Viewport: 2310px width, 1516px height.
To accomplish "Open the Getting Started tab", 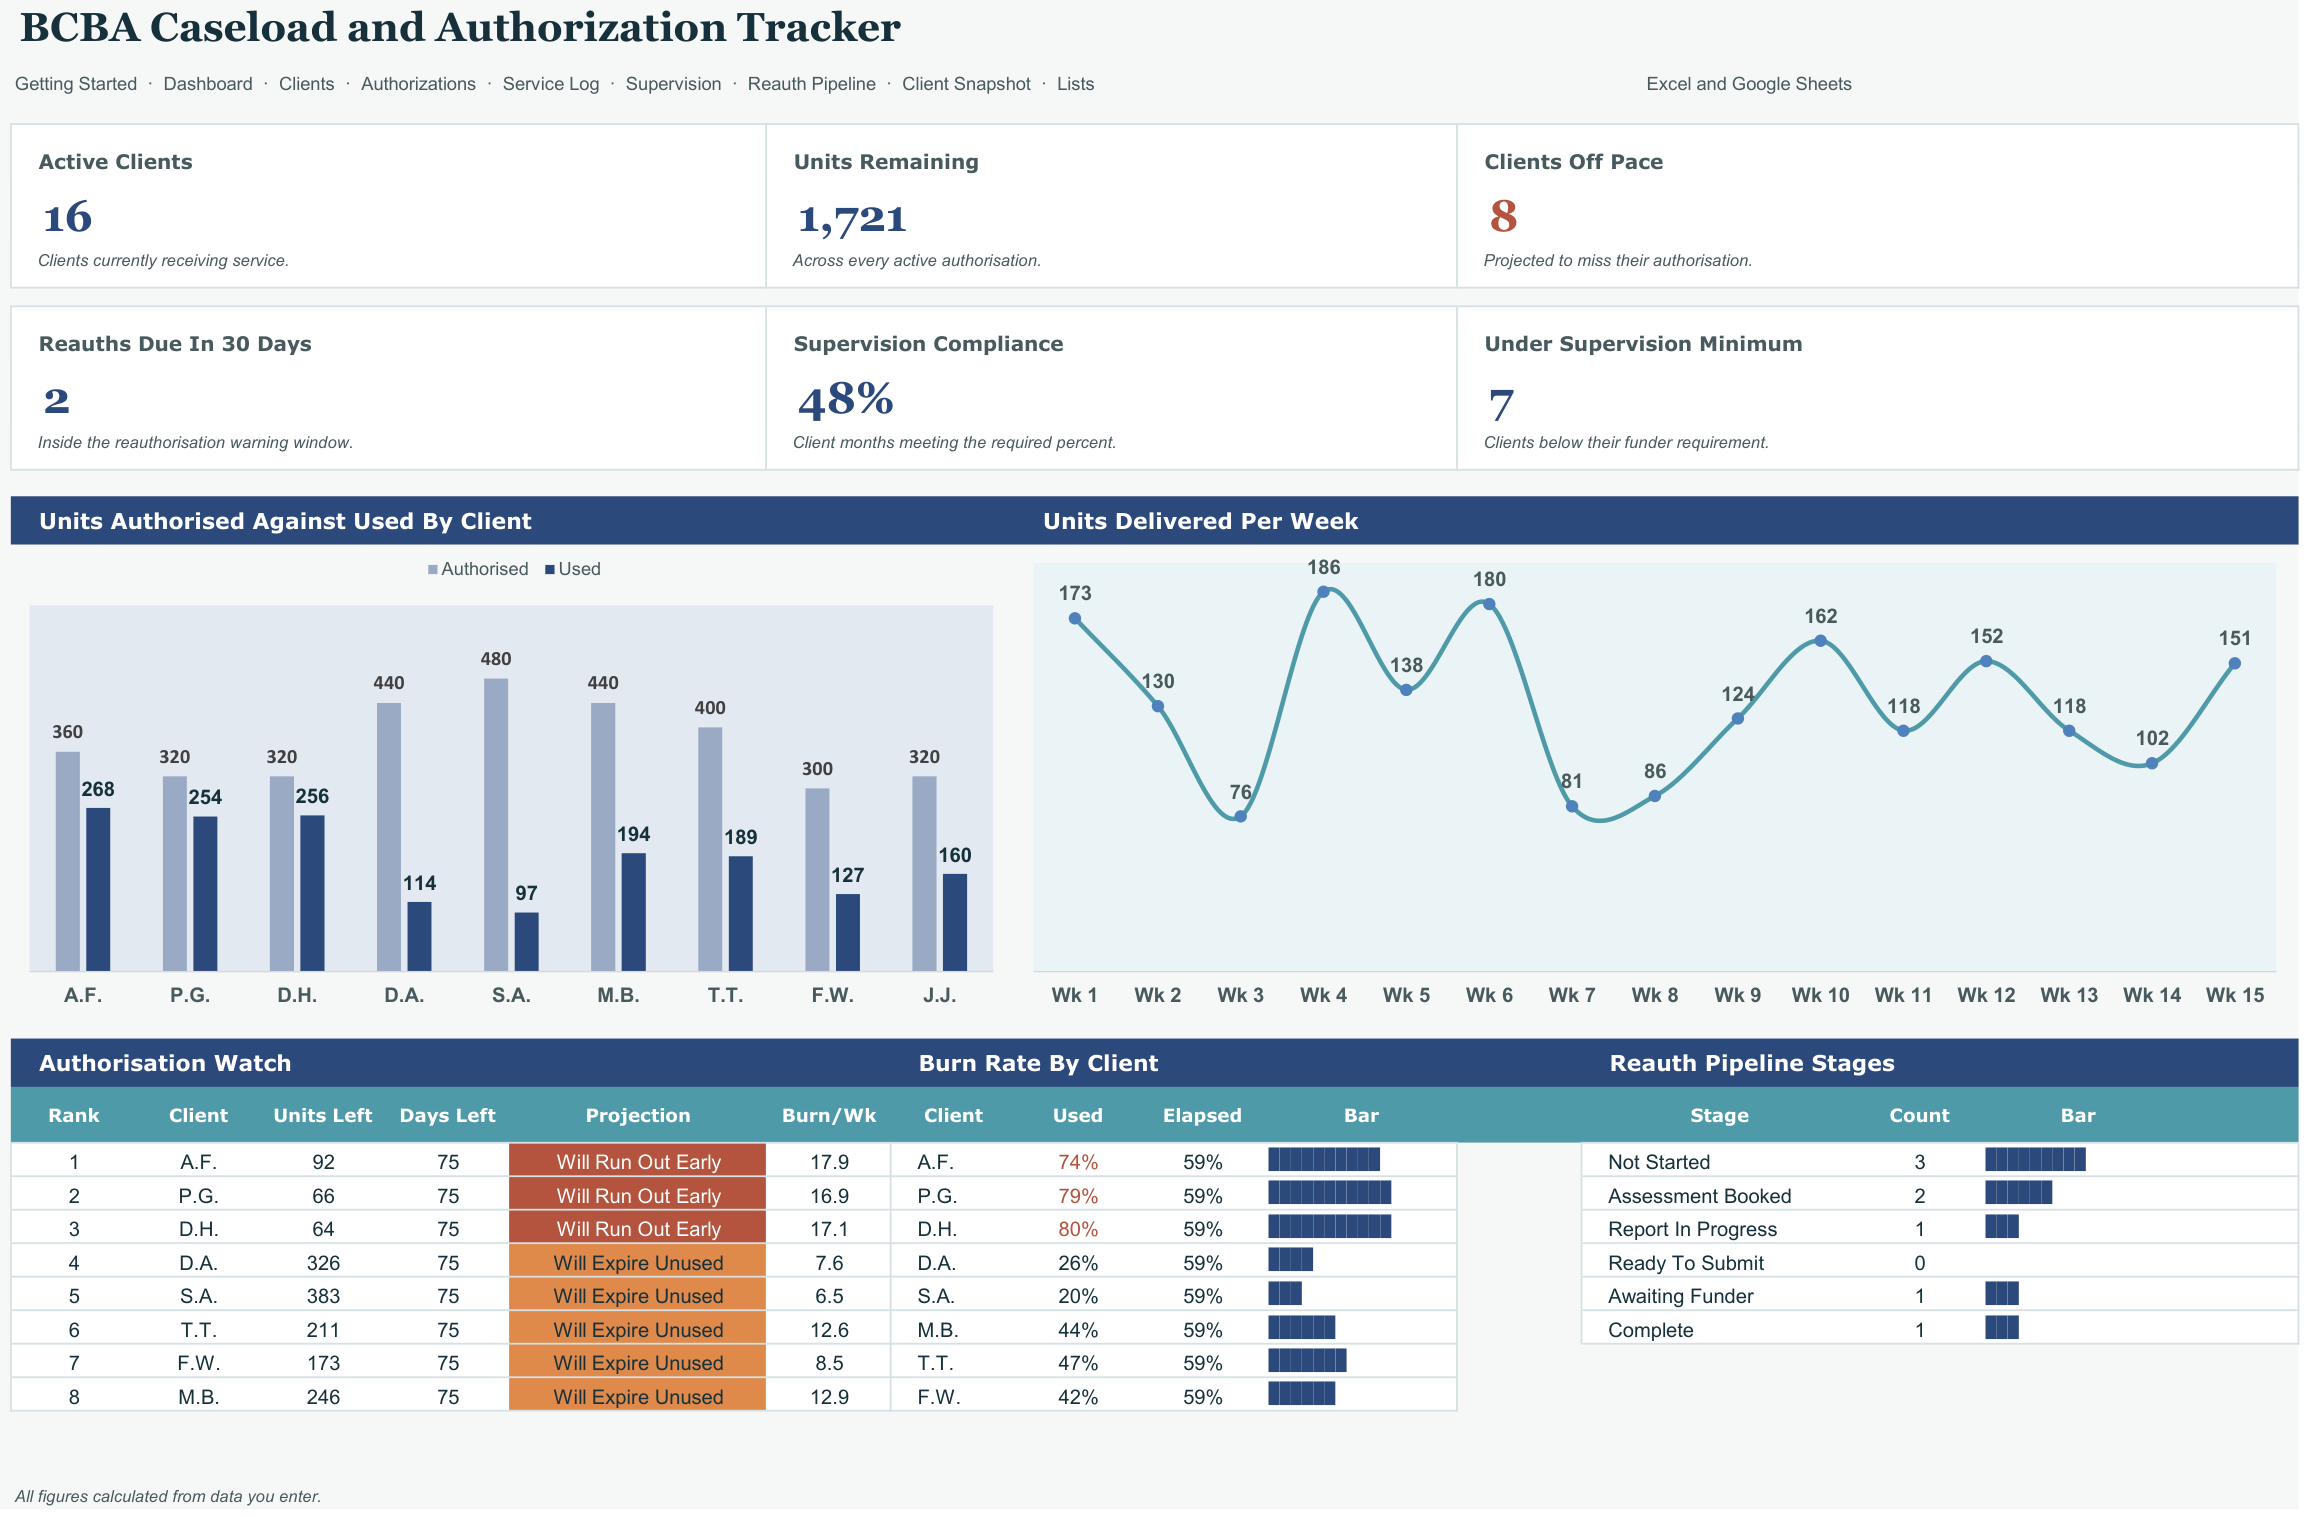I will (76, 84).
